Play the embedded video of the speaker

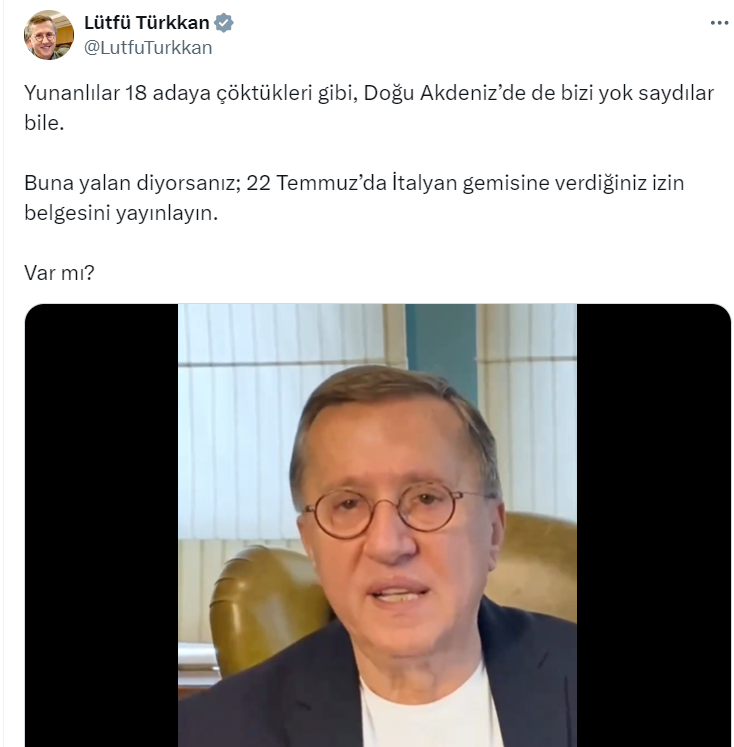tap(377, 525)
